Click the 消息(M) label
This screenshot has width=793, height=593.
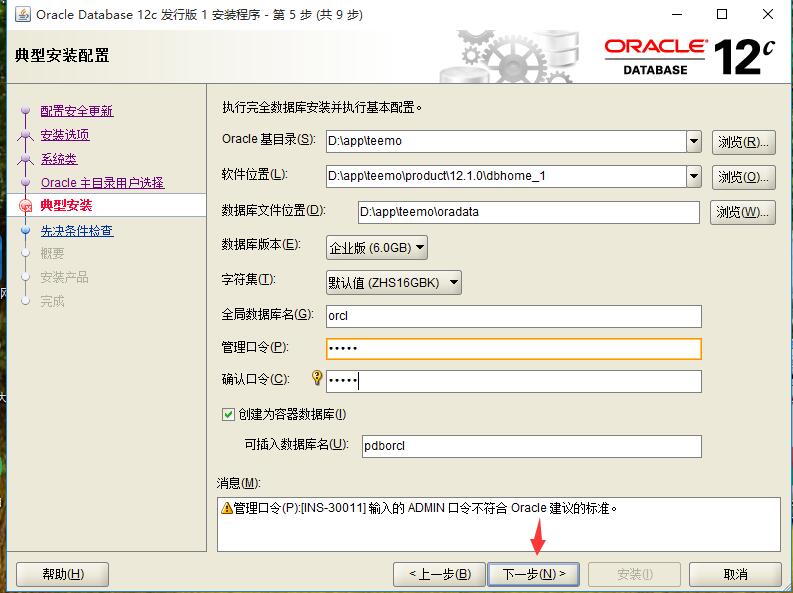[239, 483]
